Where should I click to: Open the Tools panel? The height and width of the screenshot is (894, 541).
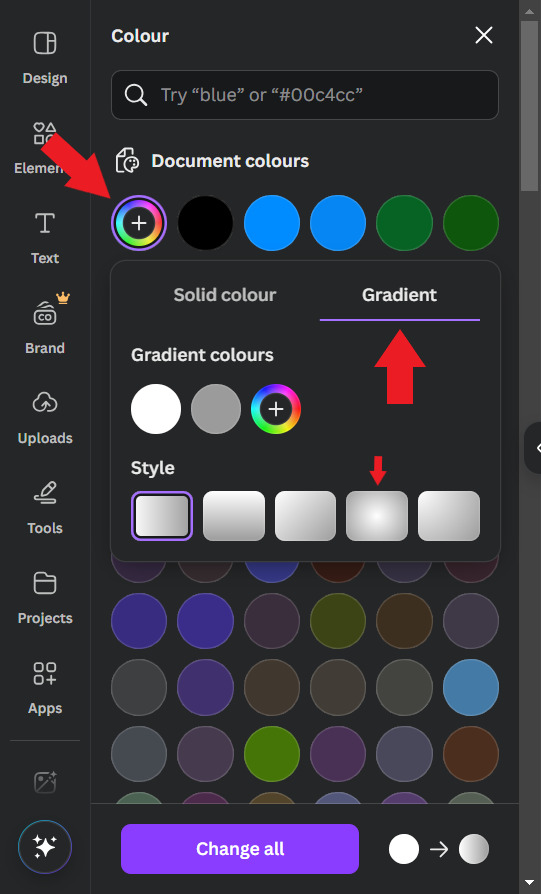(45, 508)
